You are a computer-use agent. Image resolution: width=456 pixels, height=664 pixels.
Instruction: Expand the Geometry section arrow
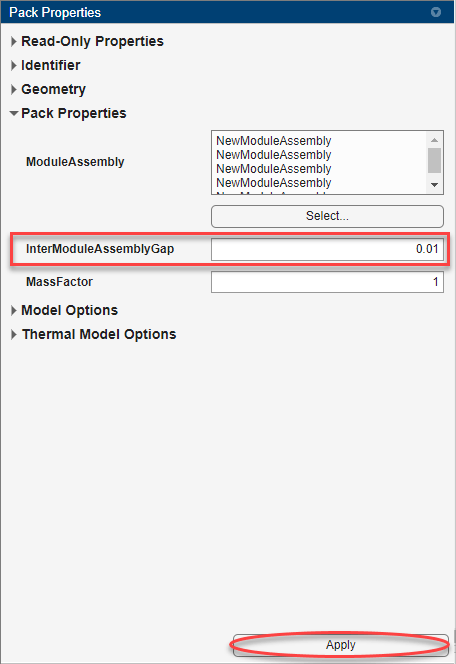click(14, 89)
